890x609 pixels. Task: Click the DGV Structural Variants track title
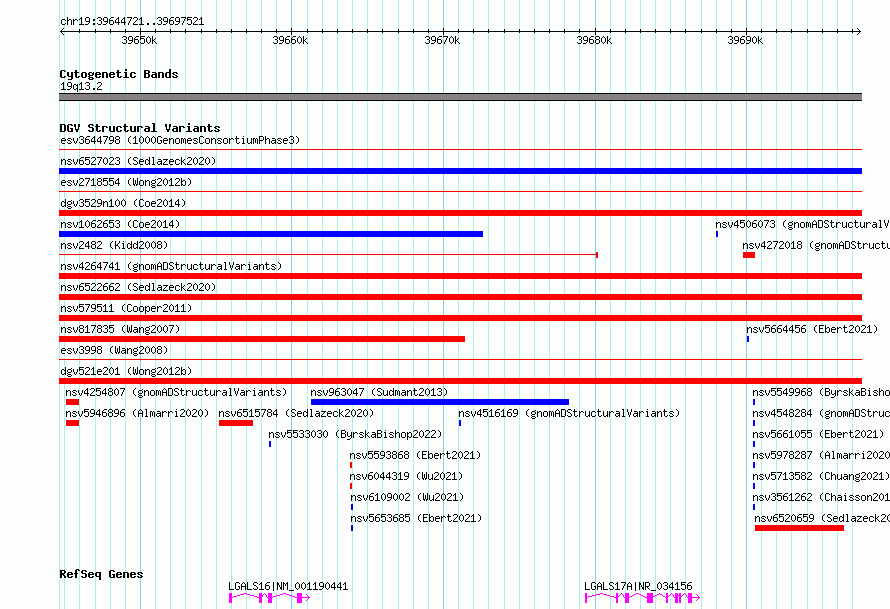tap(140, 128)
